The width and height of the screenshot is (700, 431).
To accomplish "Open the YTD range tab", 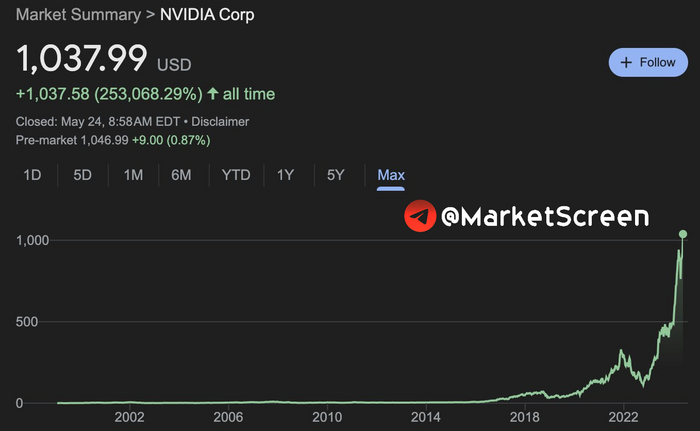I will 236,175.
